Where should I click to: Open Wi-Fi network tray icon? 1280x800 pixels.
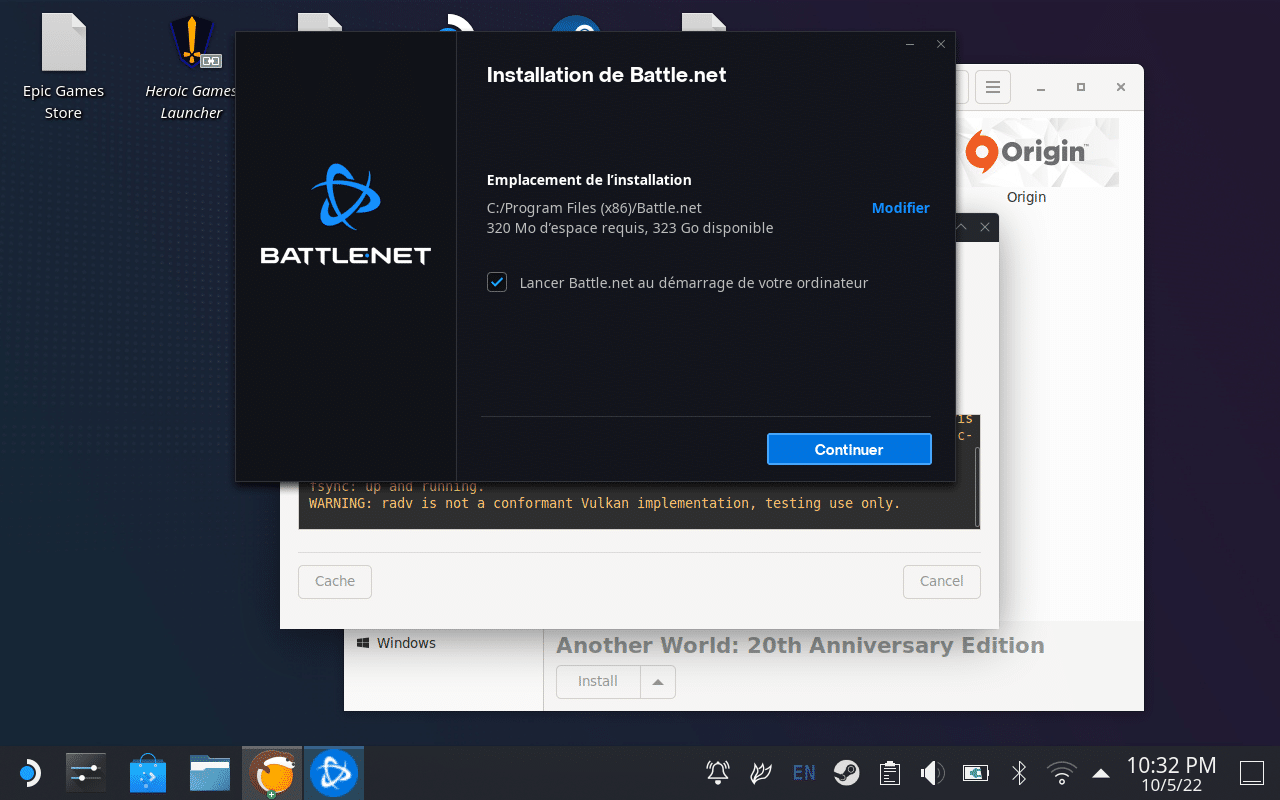[1061, 772]
